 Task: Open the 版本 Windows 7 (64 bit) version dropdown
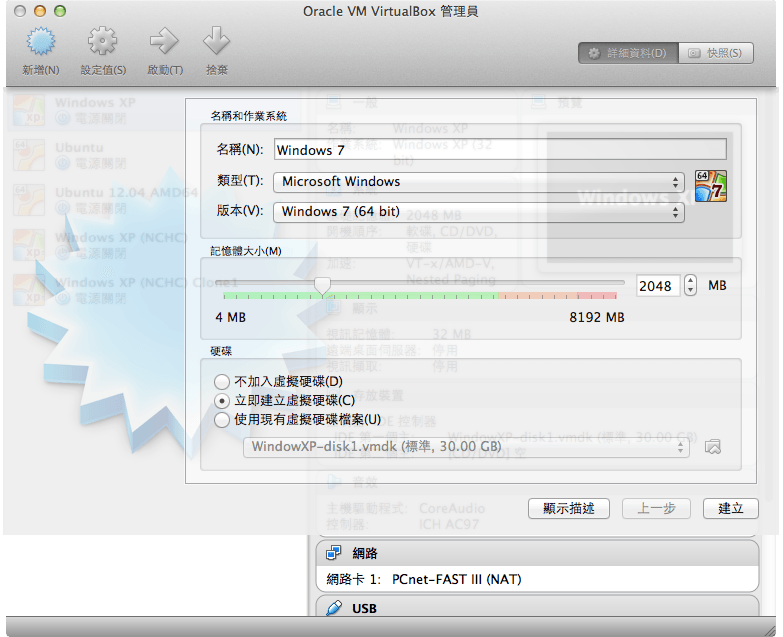click(x=478, y=212)
